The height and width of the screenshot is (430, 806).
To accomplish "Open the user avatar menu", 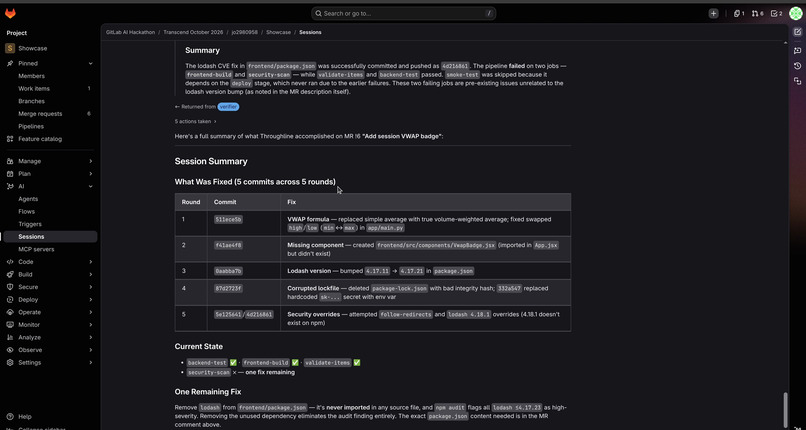I will [795, 14].
